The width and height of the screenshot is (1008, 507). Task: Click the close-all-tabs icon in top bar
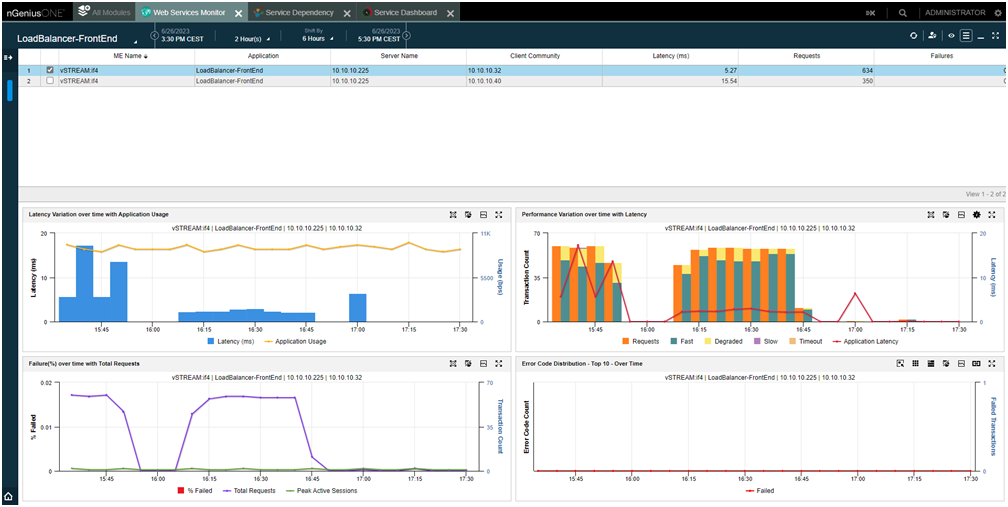click(871, 13)
